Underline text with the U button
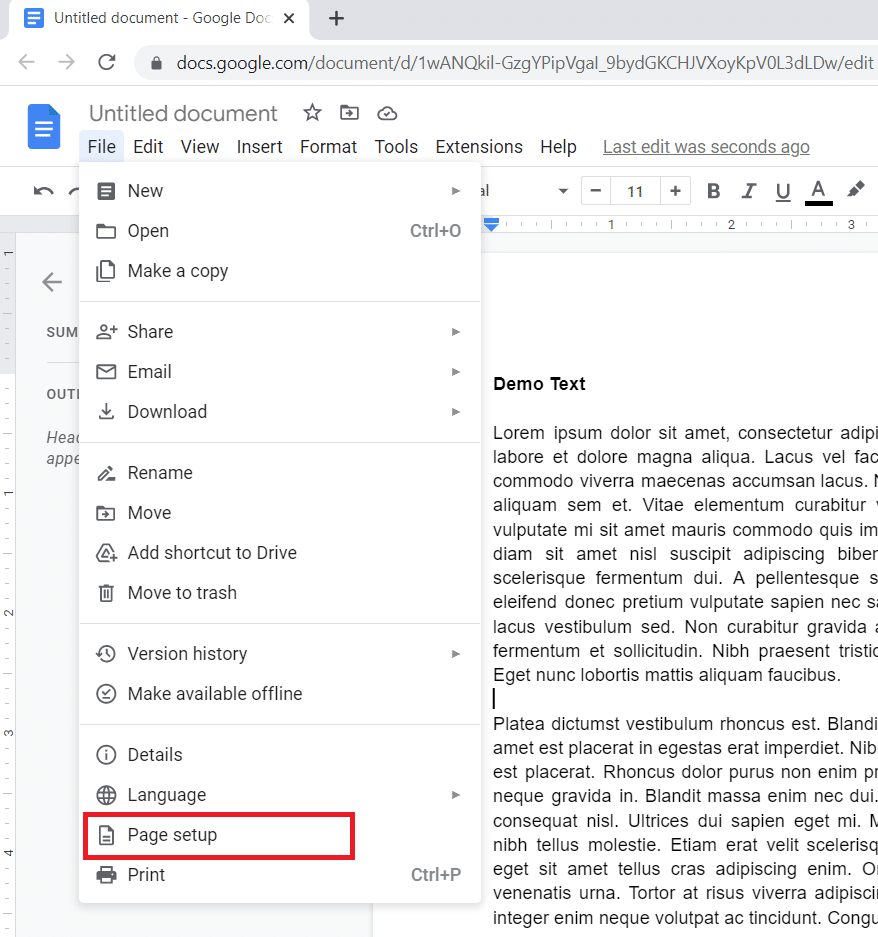This screenshot has width=878, height=937. (783, 192)
